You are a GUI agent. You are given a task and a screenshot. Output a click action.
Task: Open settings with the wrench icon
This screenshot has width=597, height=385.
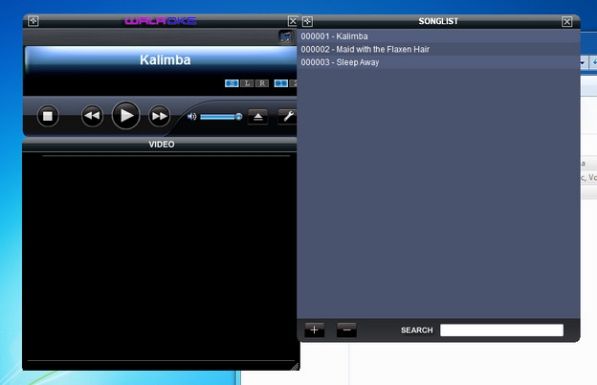pos(287,117)
